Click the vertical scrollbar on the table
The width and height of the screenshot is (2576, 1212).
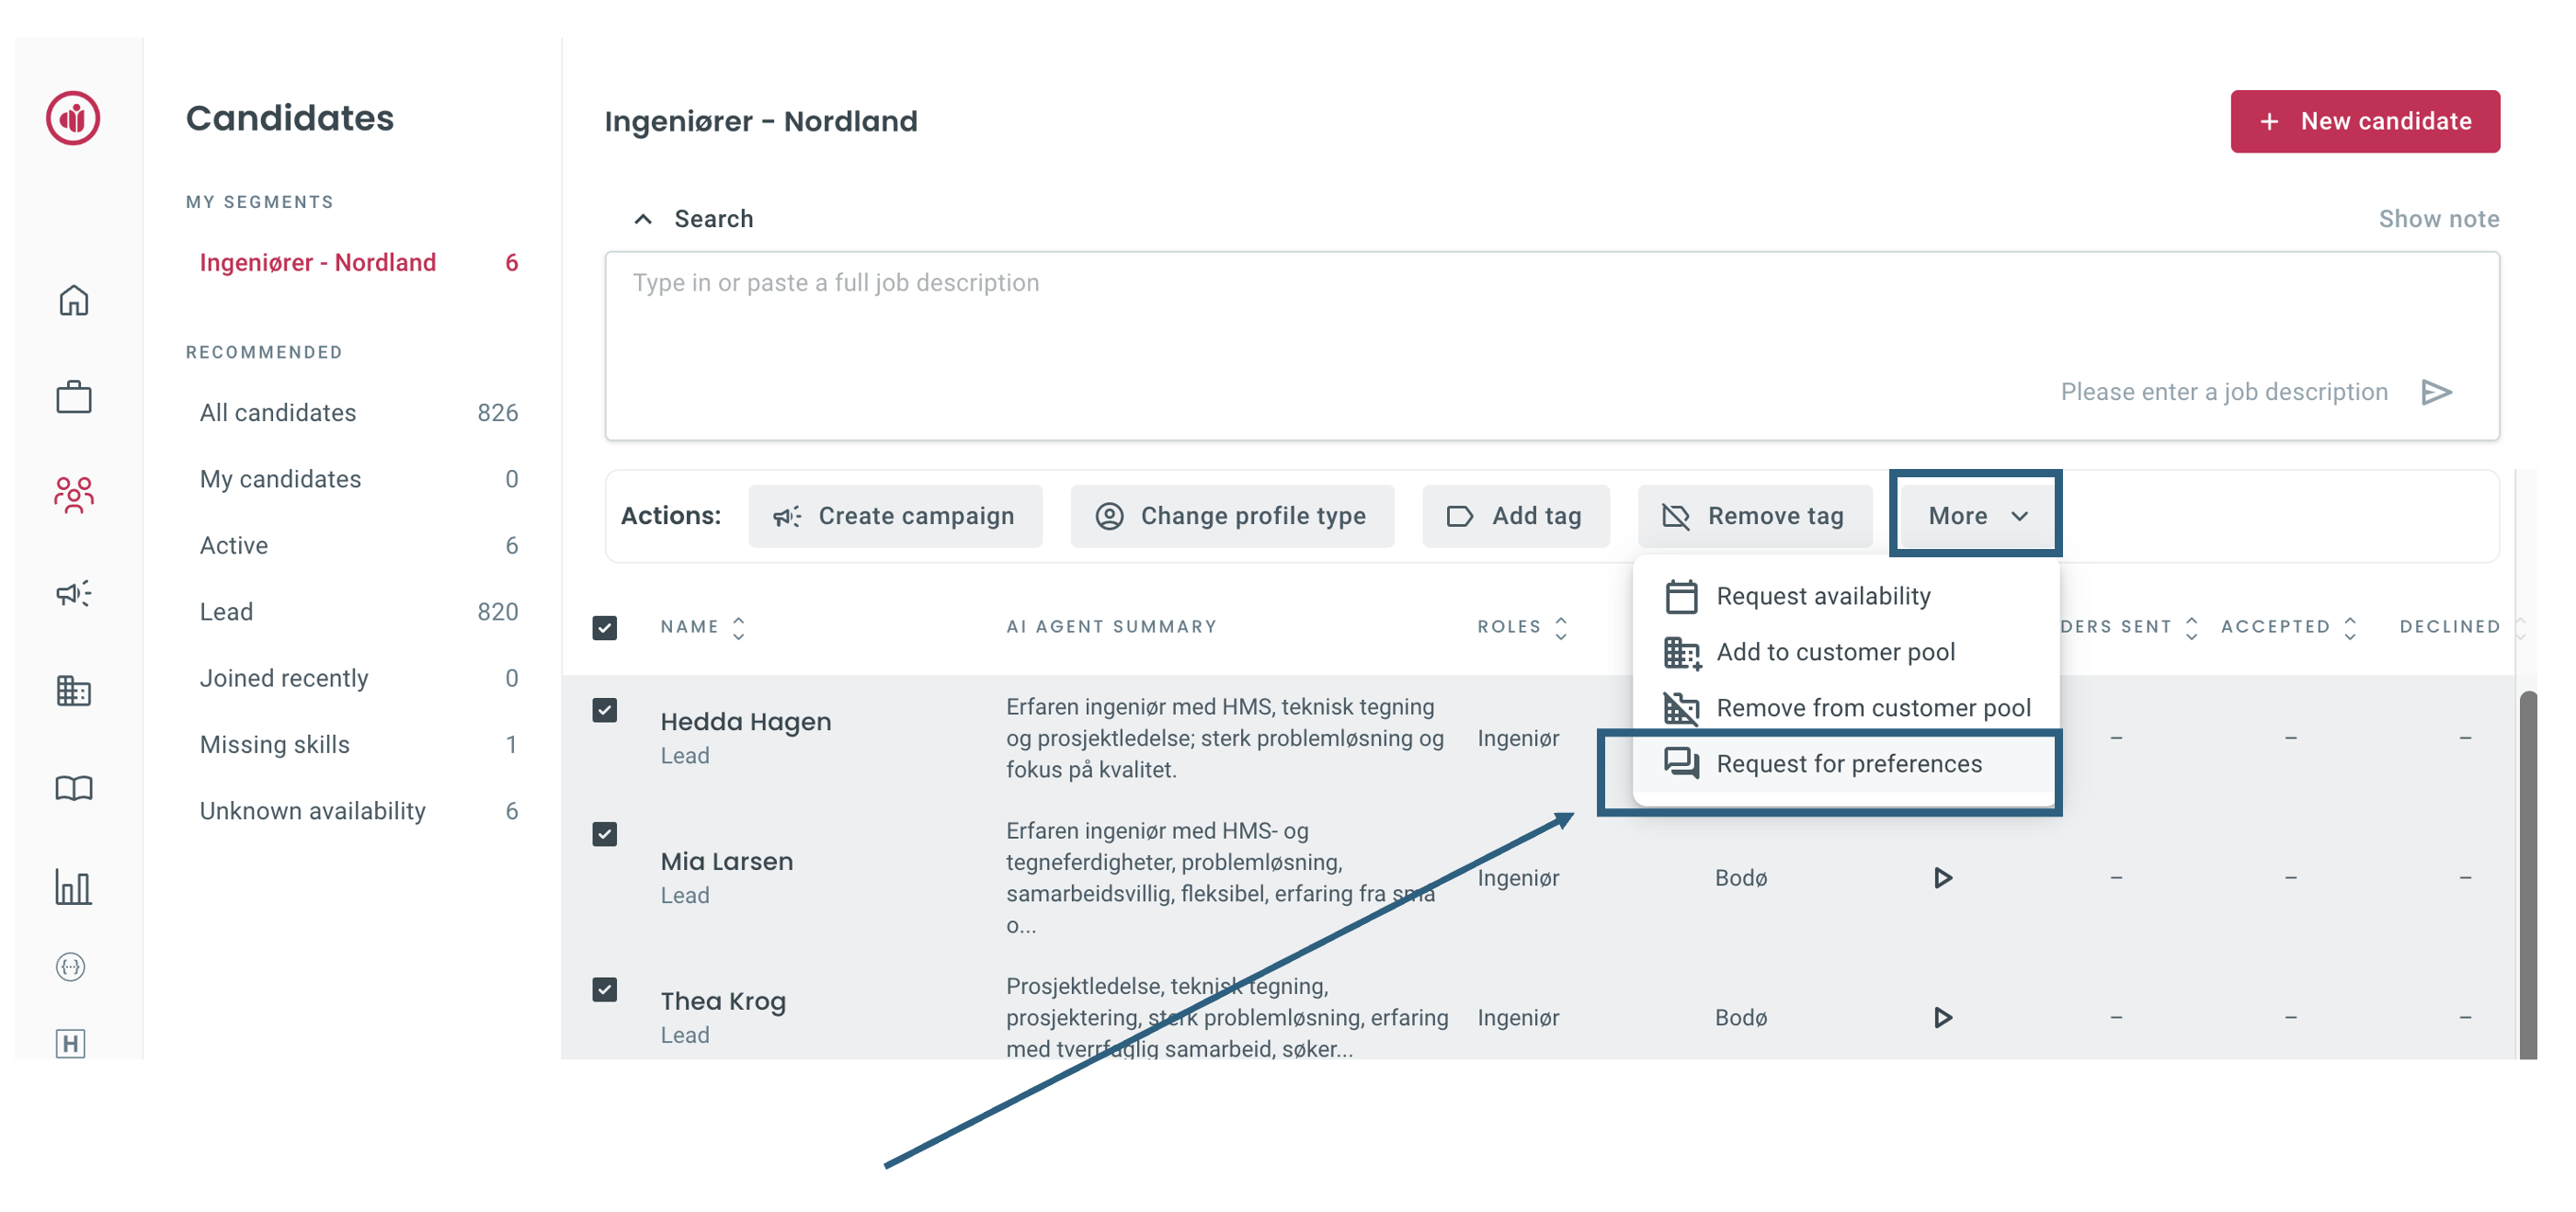point(2527,870)
